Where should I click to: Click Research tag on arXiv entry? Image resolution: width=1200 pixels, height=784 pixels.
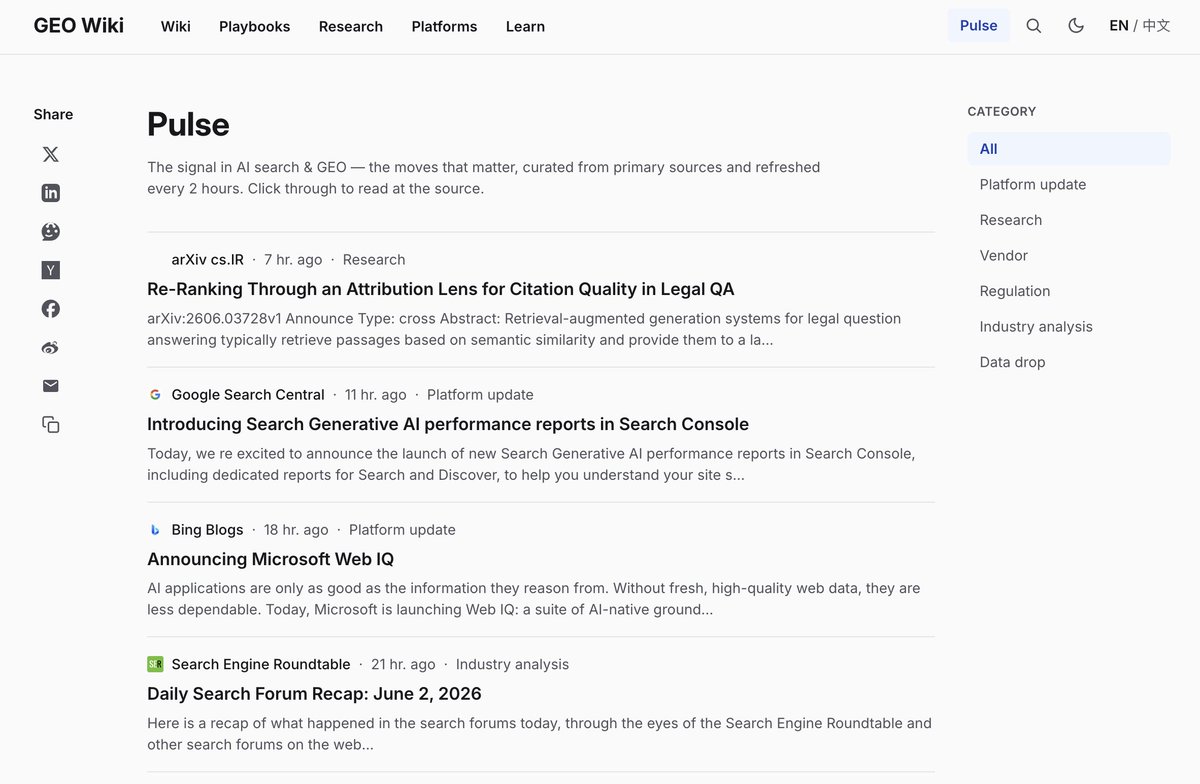374,260
